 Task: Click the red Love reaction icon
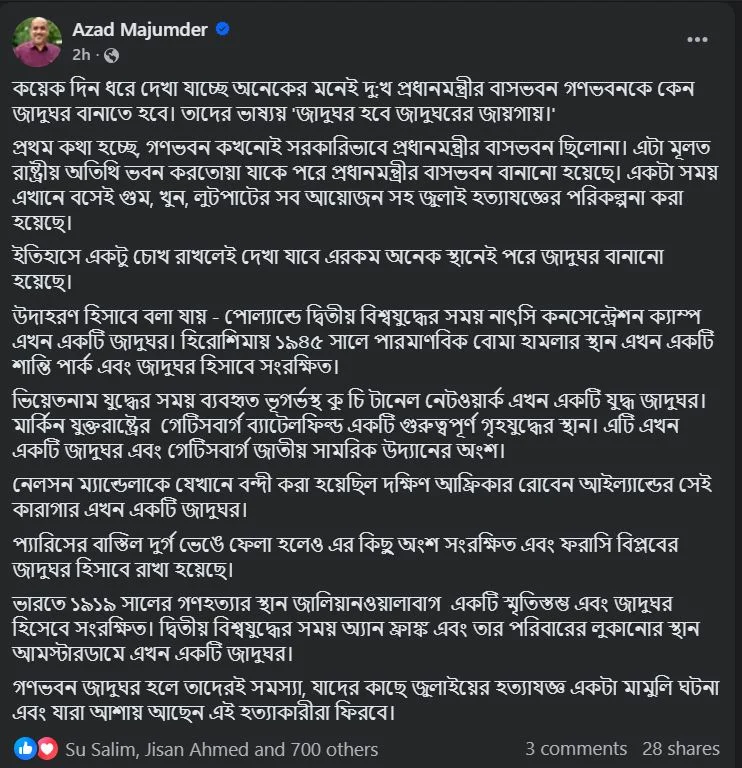[x=43, y=748]
